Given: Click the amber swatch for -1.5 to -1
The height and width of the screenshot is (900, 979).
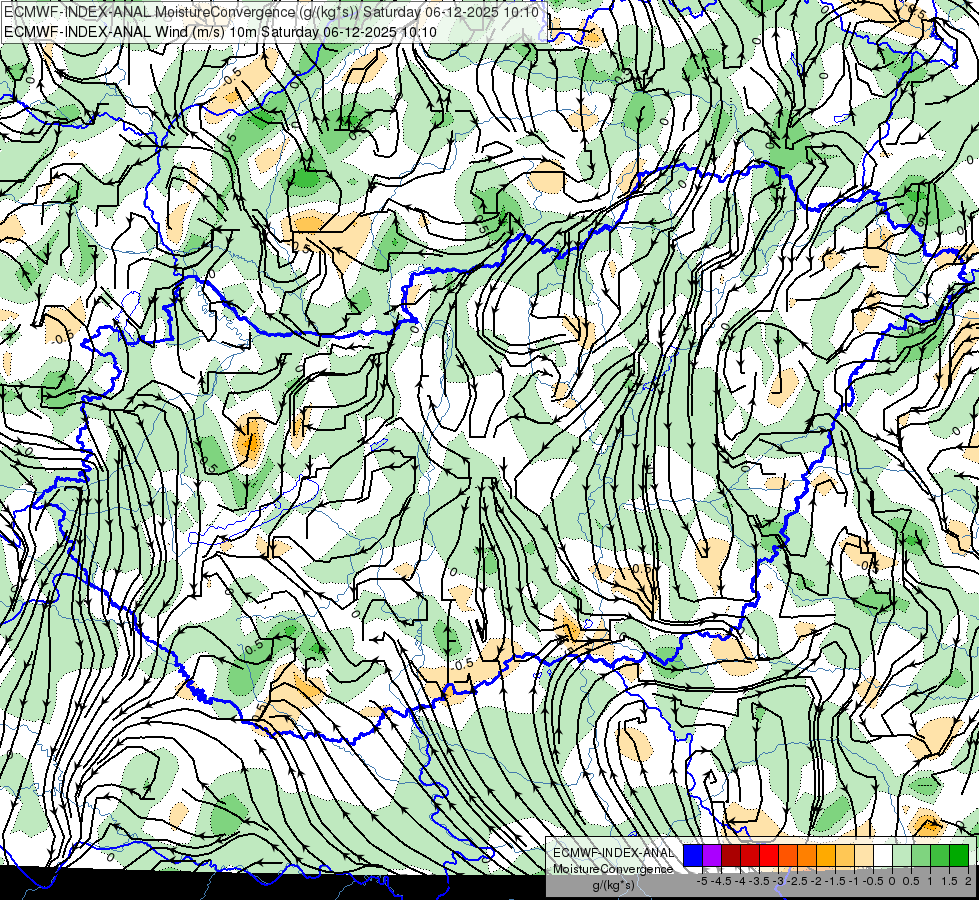Looking at the screenshot, I should [825, 856].
